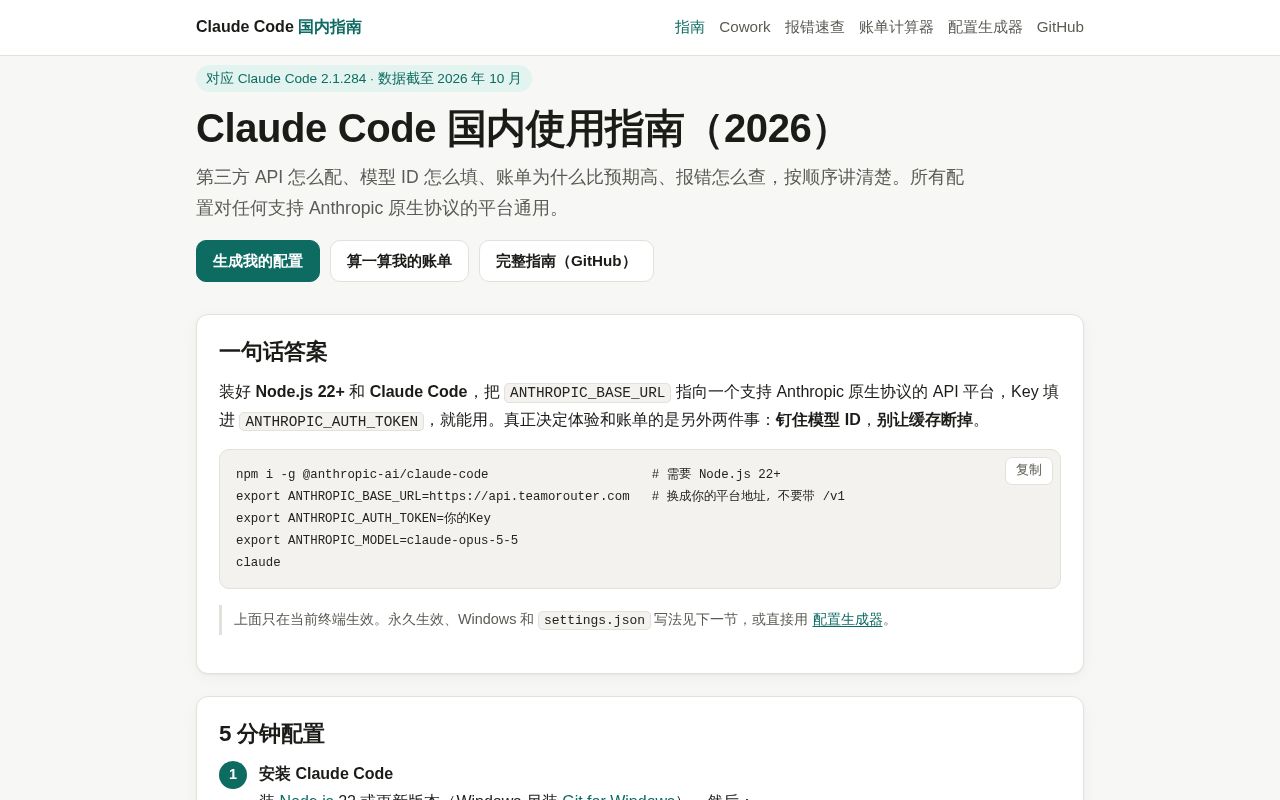Click the 生成我的配置 button
The height and width of the screenshot is (800, 1280).
coord(258,261)
